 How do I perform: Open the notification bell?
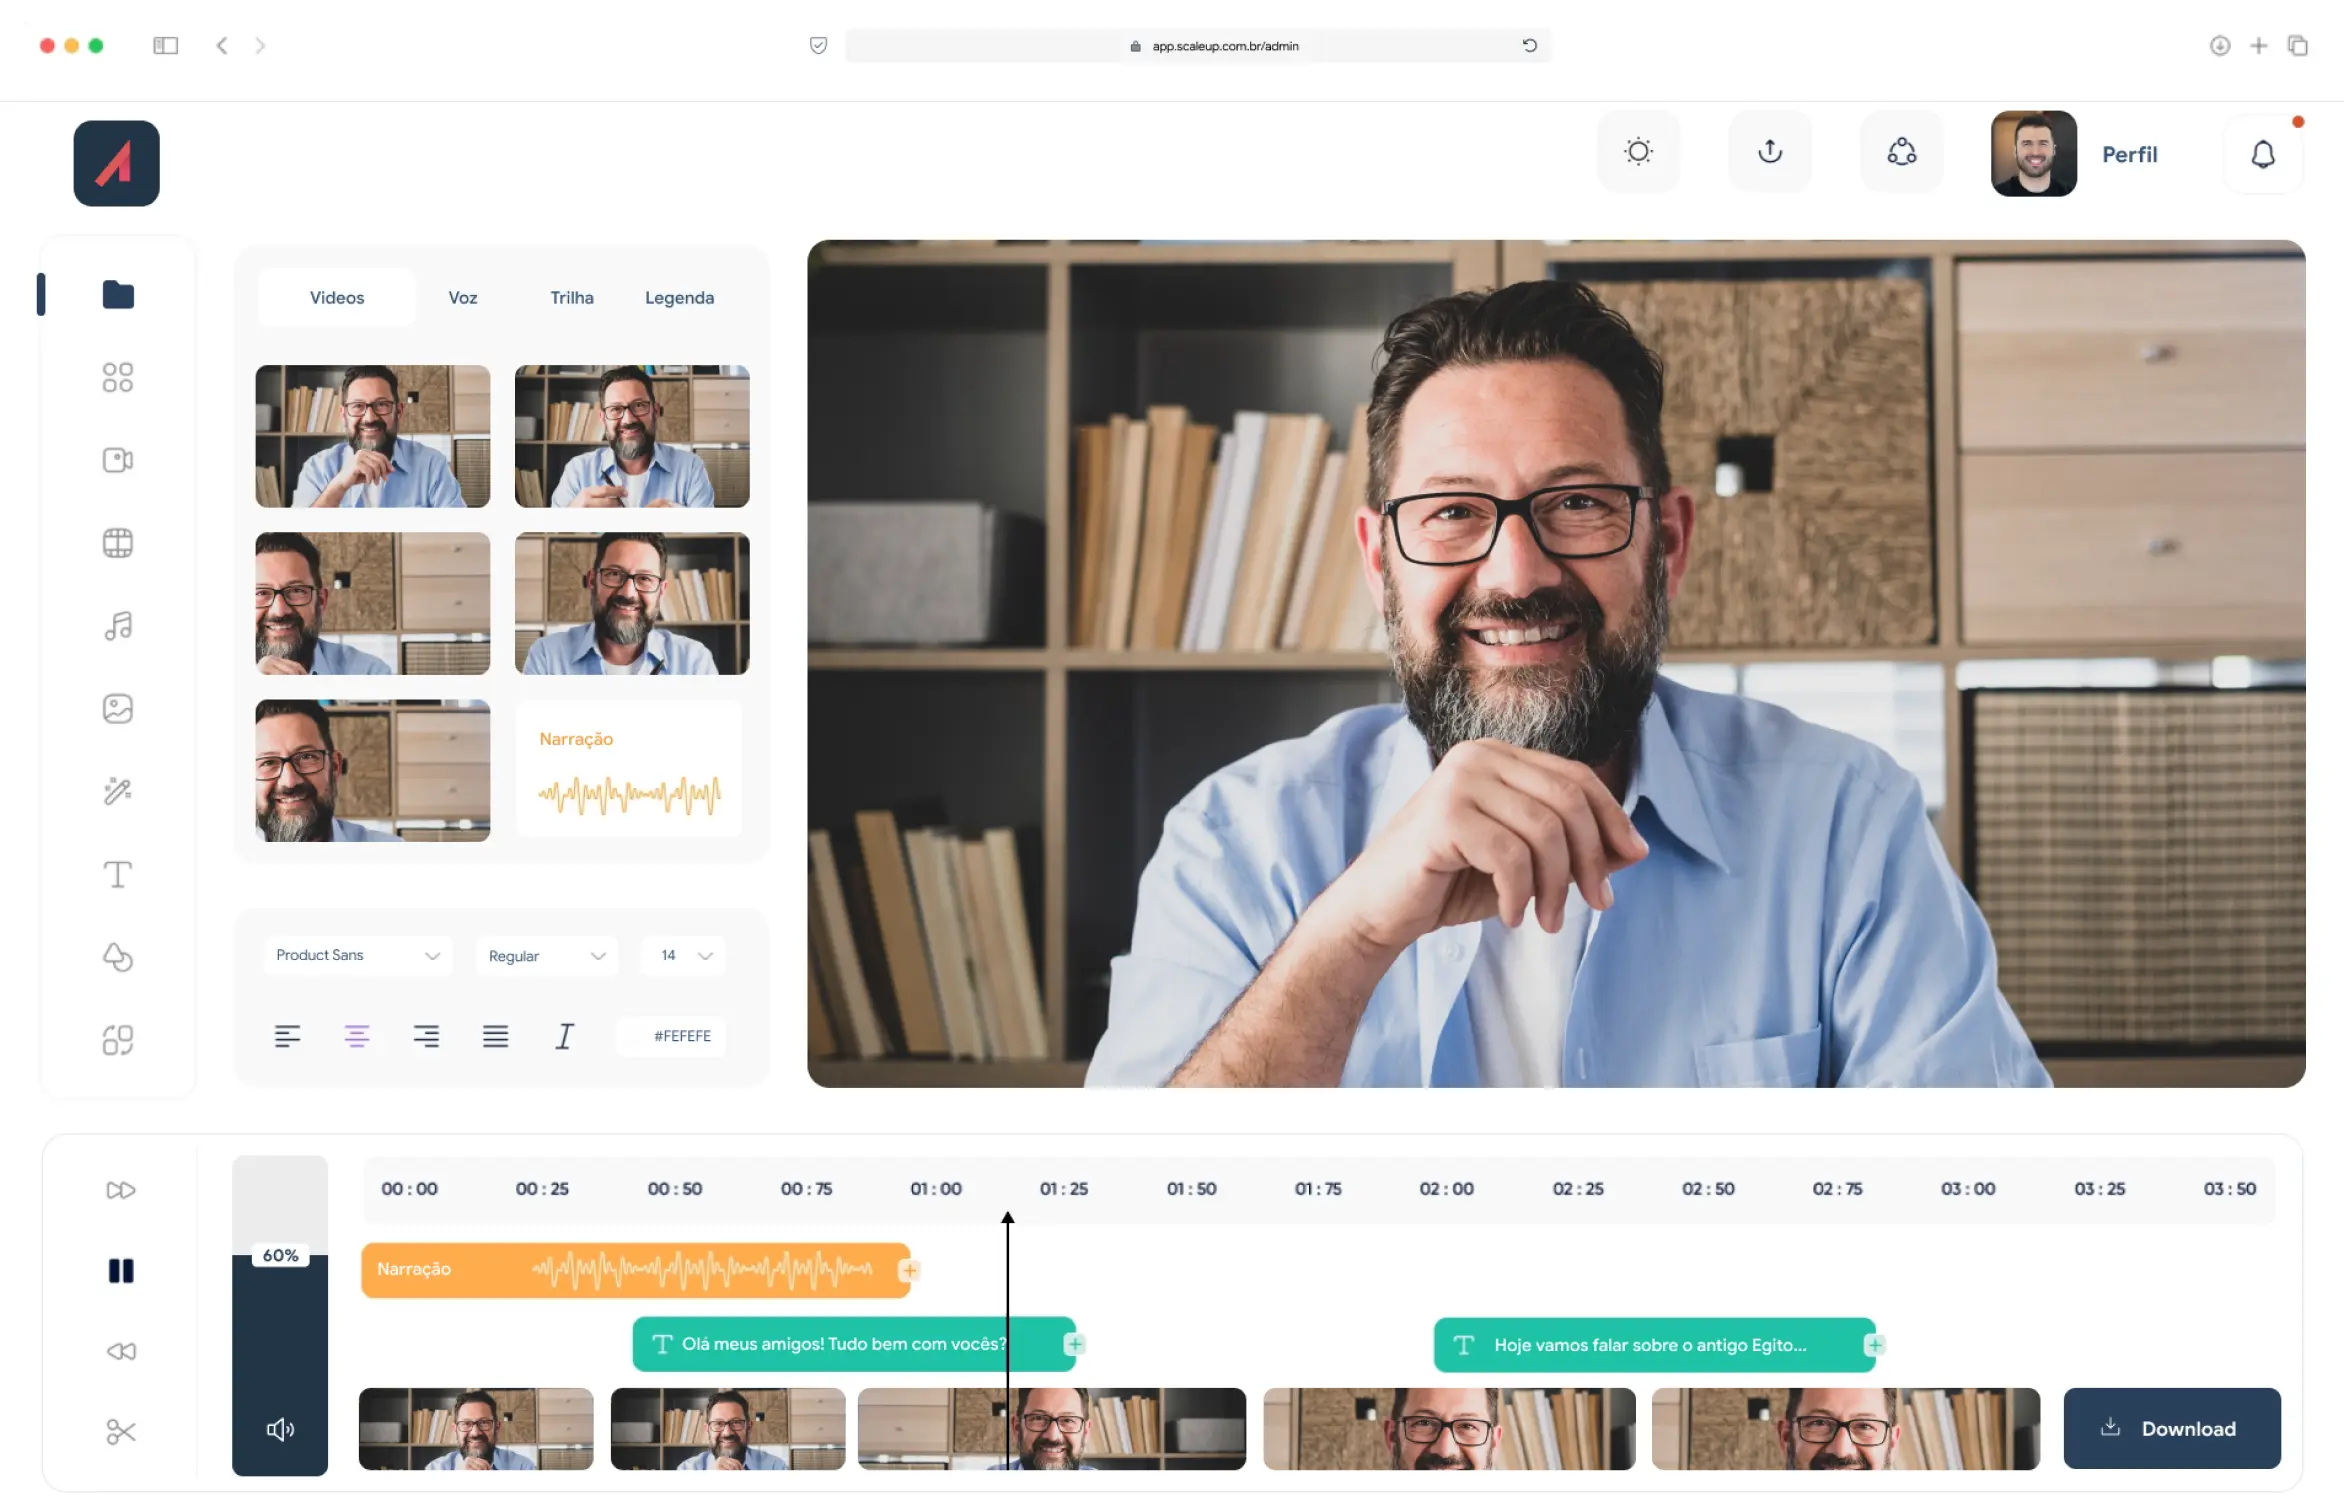(x=2263, y=154)
